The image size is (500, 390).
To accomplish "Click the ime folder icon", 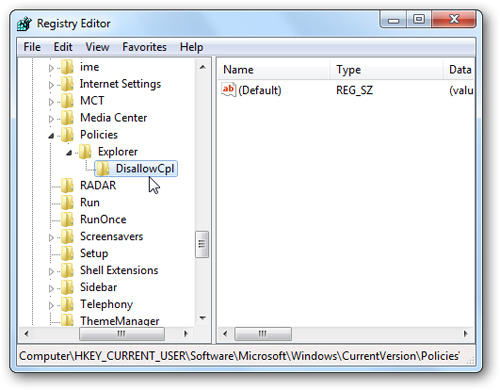I will coord(67,67).
